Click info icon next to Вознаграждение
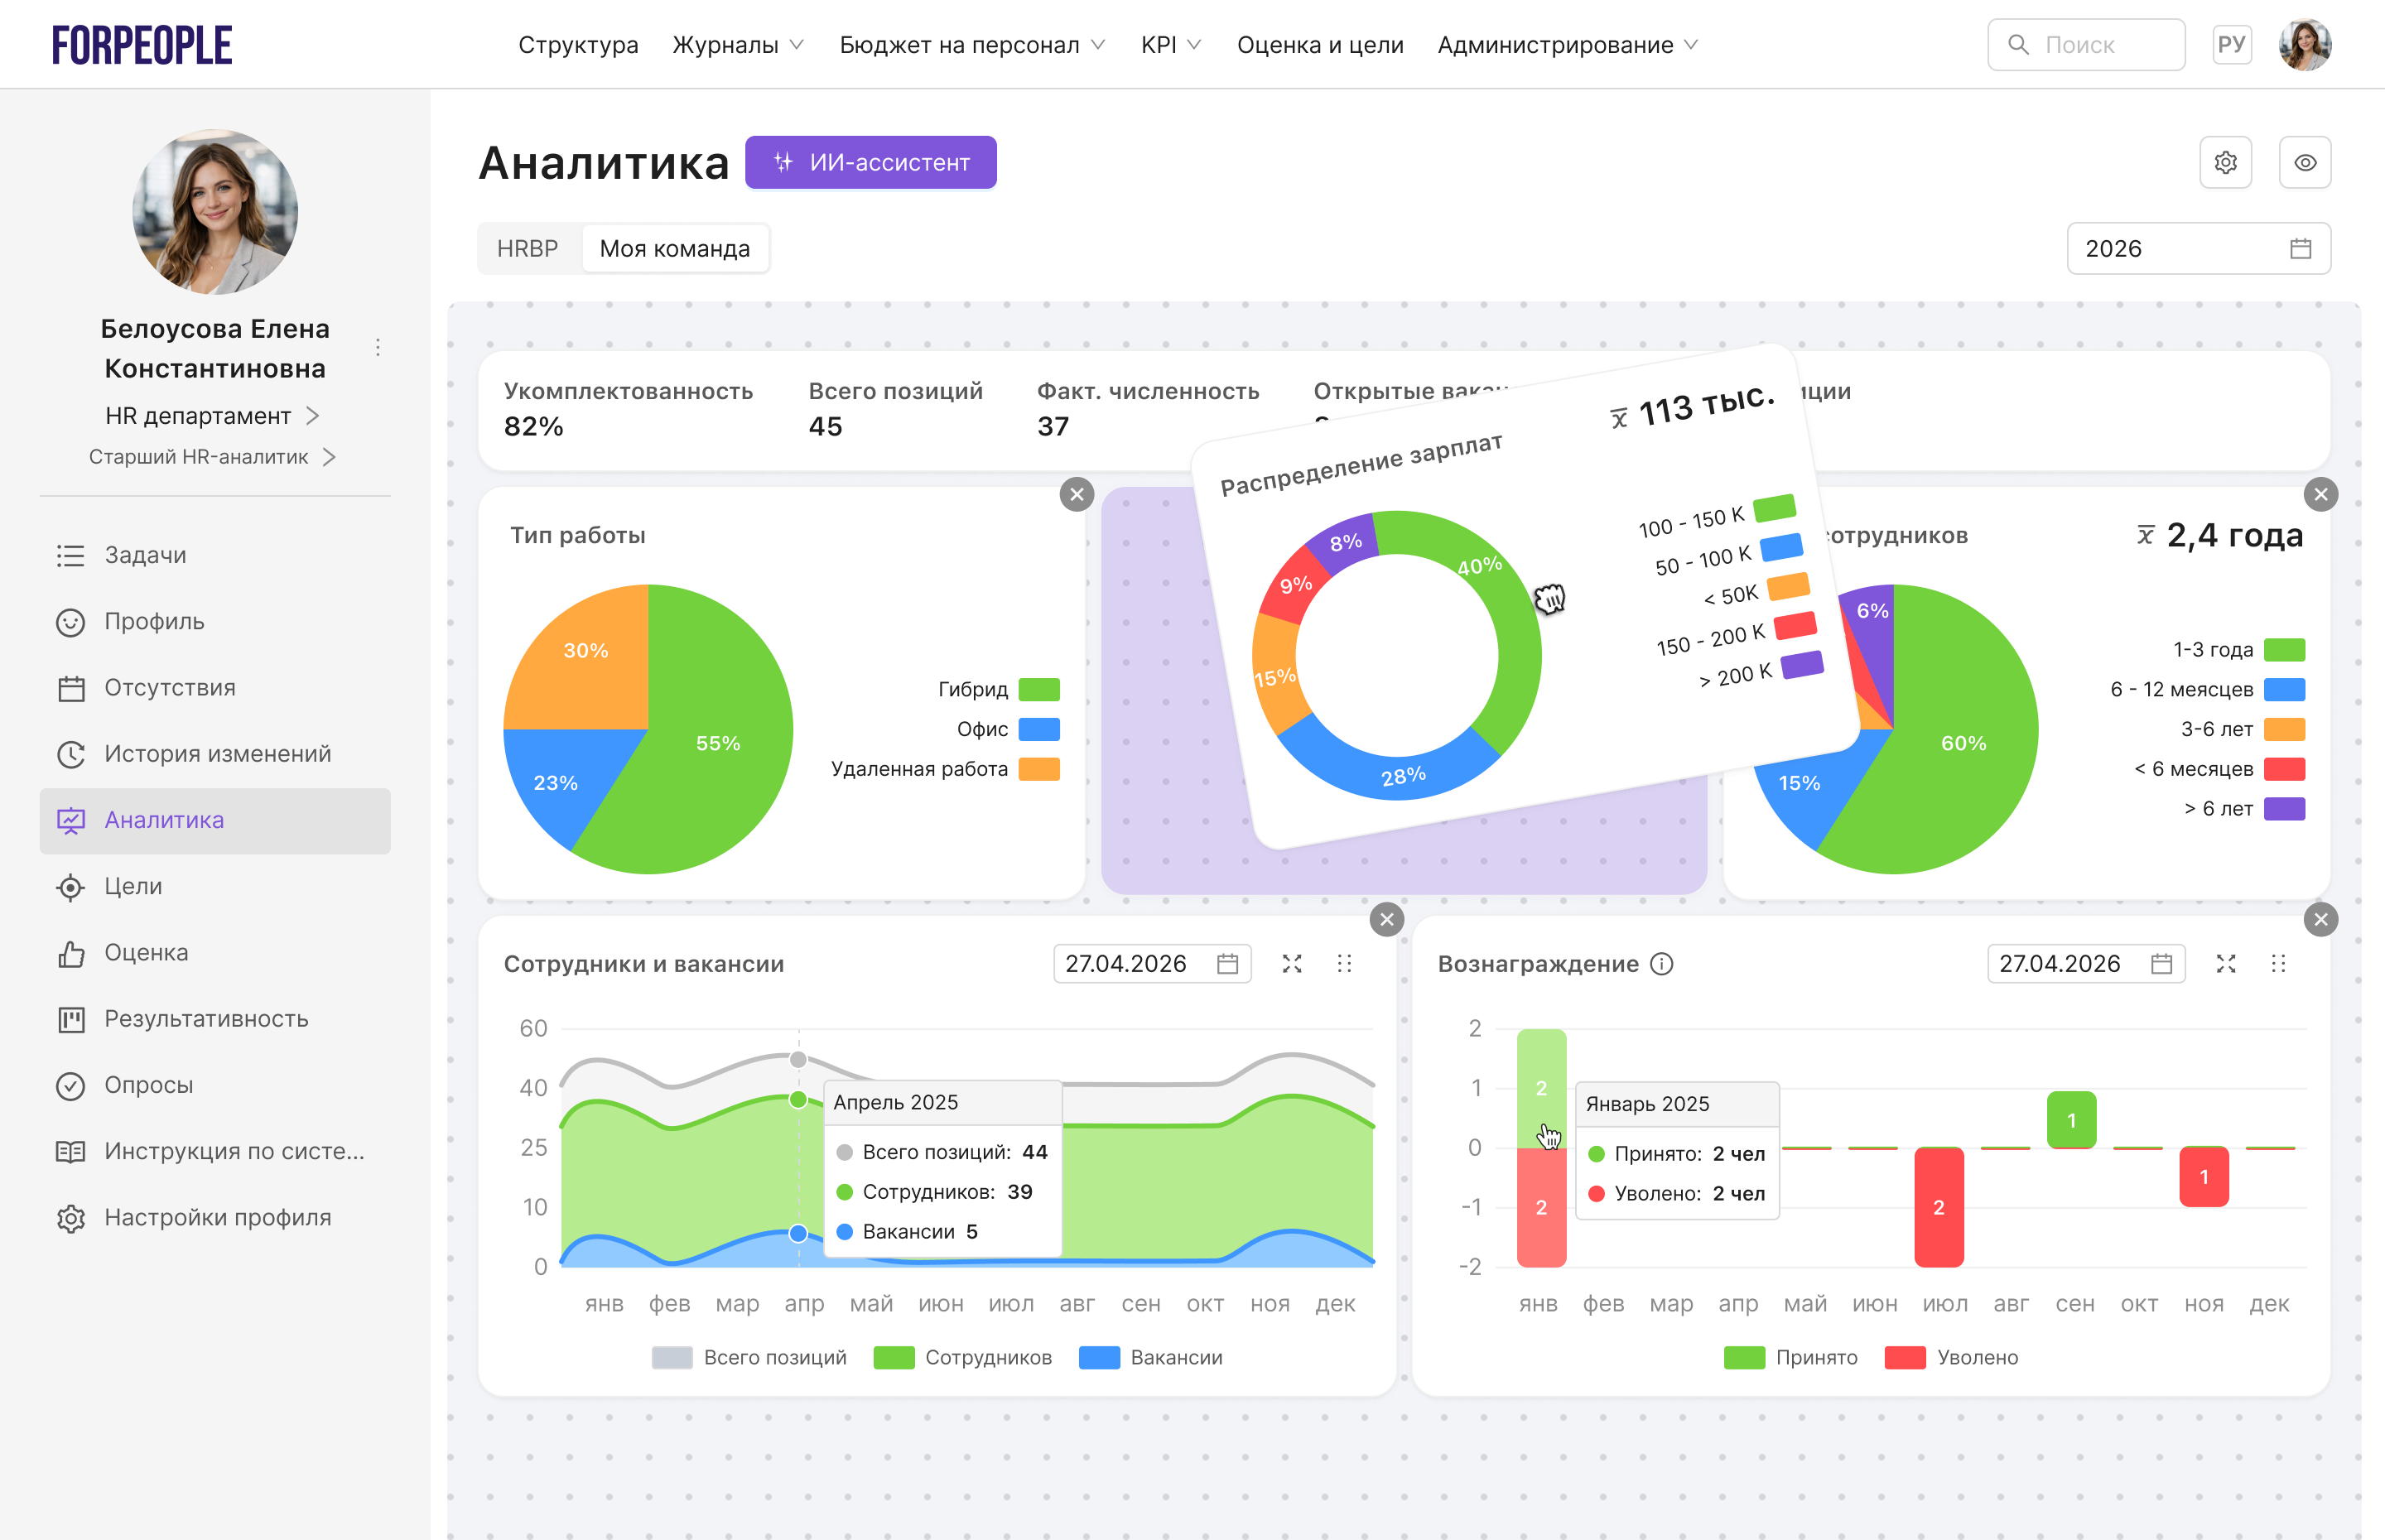Viewport: 2385px width, 1540px height. [1661, 963]
